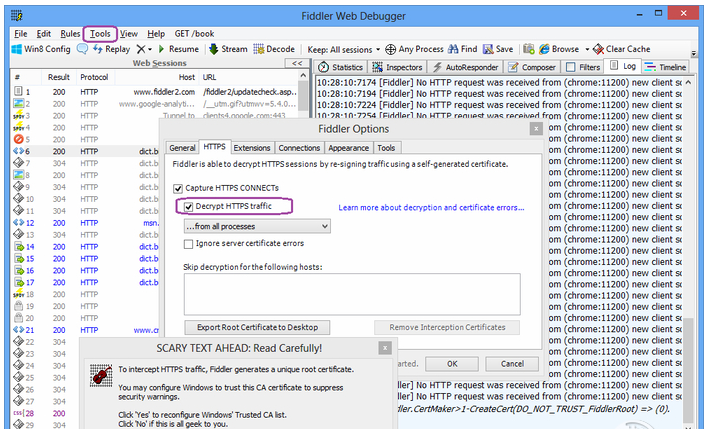Click the Remove sessions X icon
Screen dimensions: 706x429
141,49
